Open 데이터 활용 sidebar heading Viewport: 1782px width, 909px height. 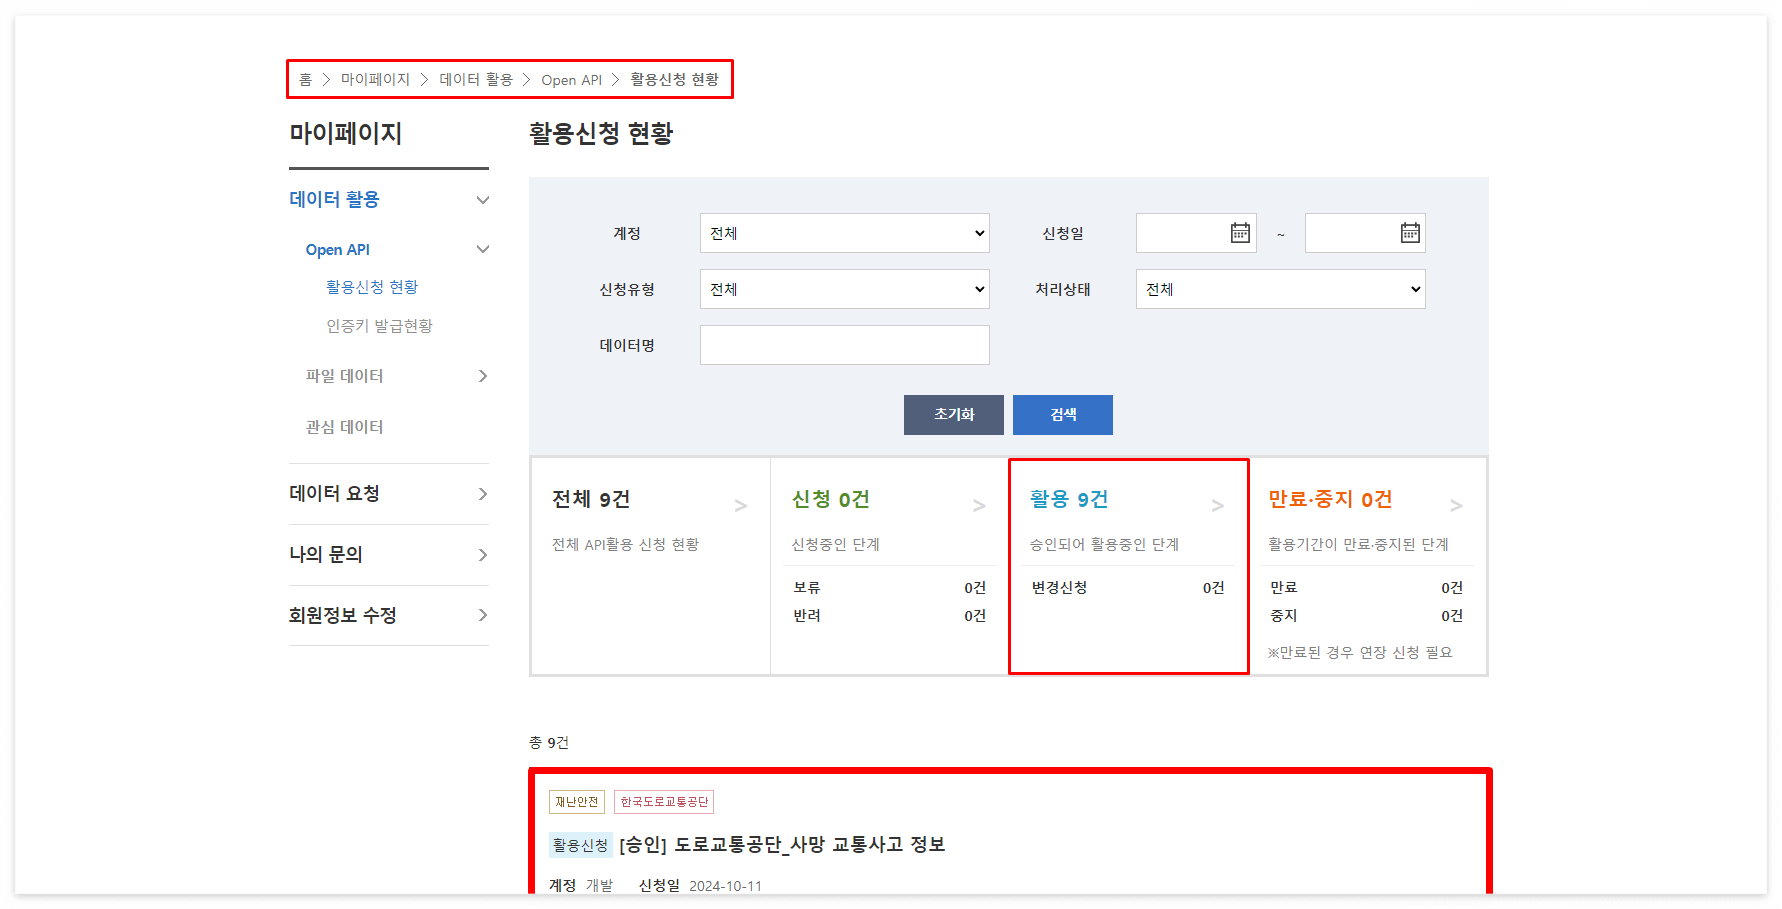pos(334,199)
